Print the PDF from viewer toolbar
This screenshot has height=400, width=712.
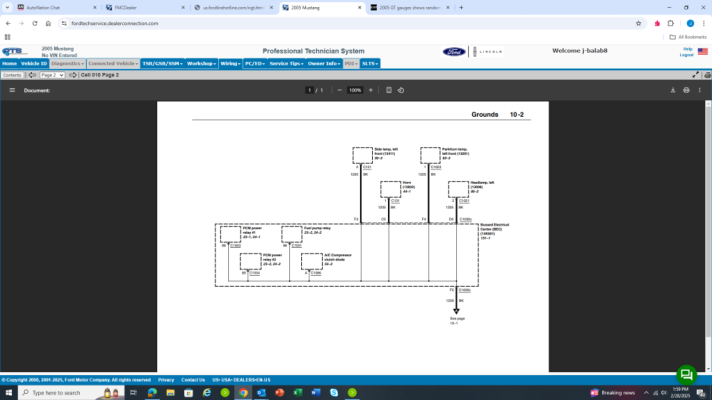point(686,90)
